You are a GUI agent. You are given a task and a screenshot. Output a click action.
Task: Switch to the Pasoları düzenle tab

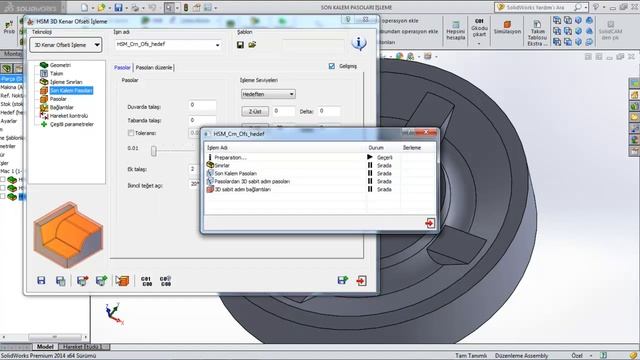[x=154, y=67]
